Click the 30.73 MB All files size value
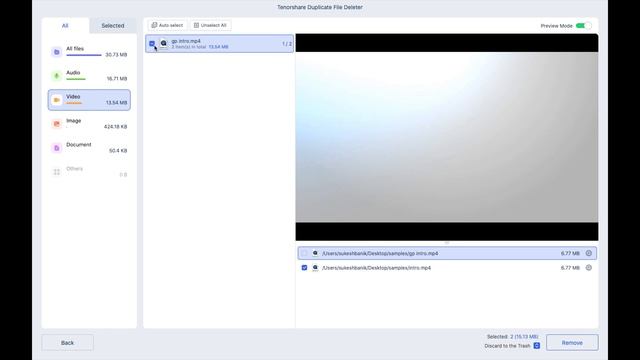 116,55
